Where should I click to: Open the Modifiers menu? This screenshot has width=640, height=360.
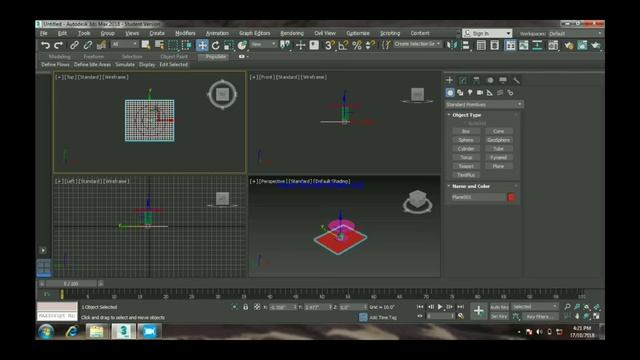point(185,33)
